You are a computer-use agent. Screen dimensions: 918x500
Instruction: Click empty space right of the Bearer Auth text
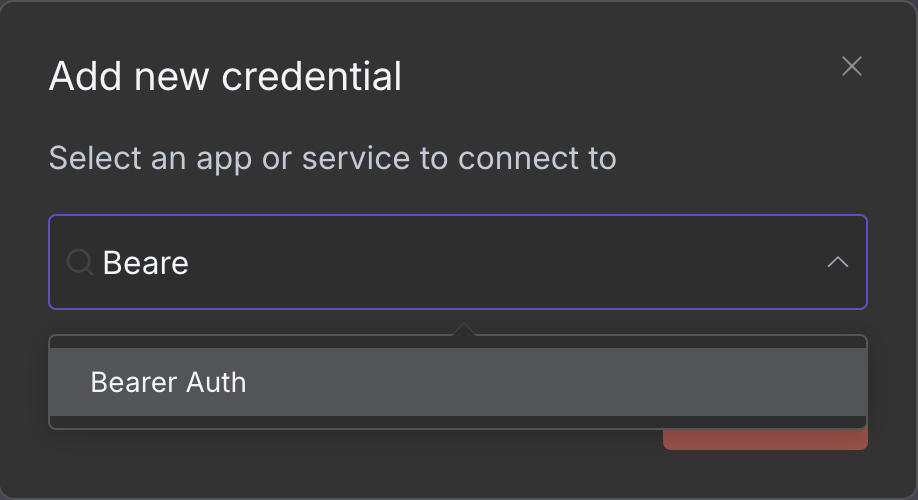click(x=550, y=382)
